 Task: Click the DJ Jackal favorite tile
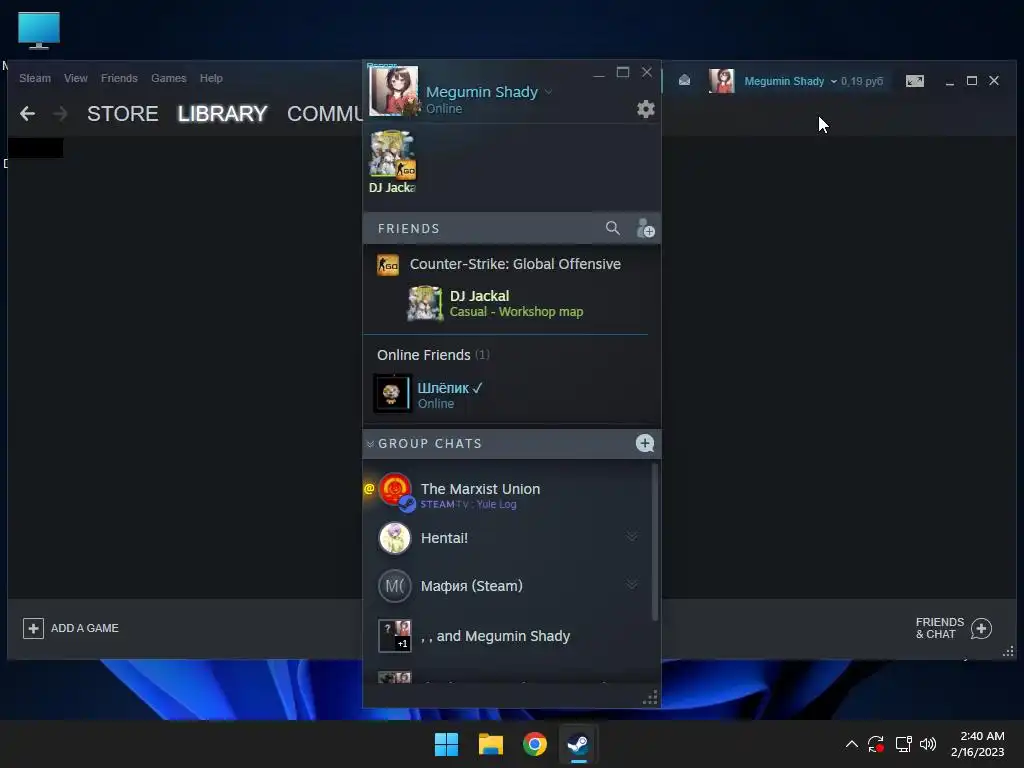point(392,162)
